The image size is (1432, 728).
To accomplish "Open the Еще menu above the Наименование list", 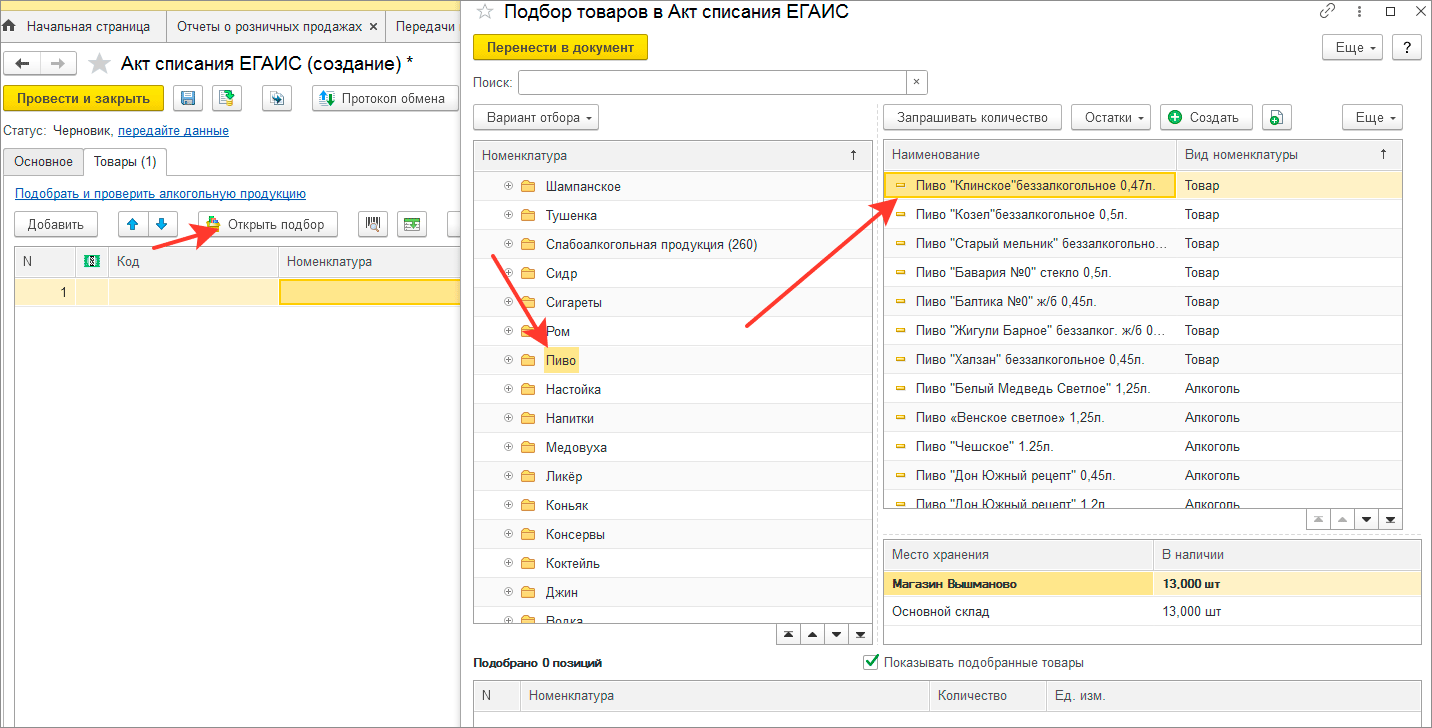I will tap(1372, 117).
